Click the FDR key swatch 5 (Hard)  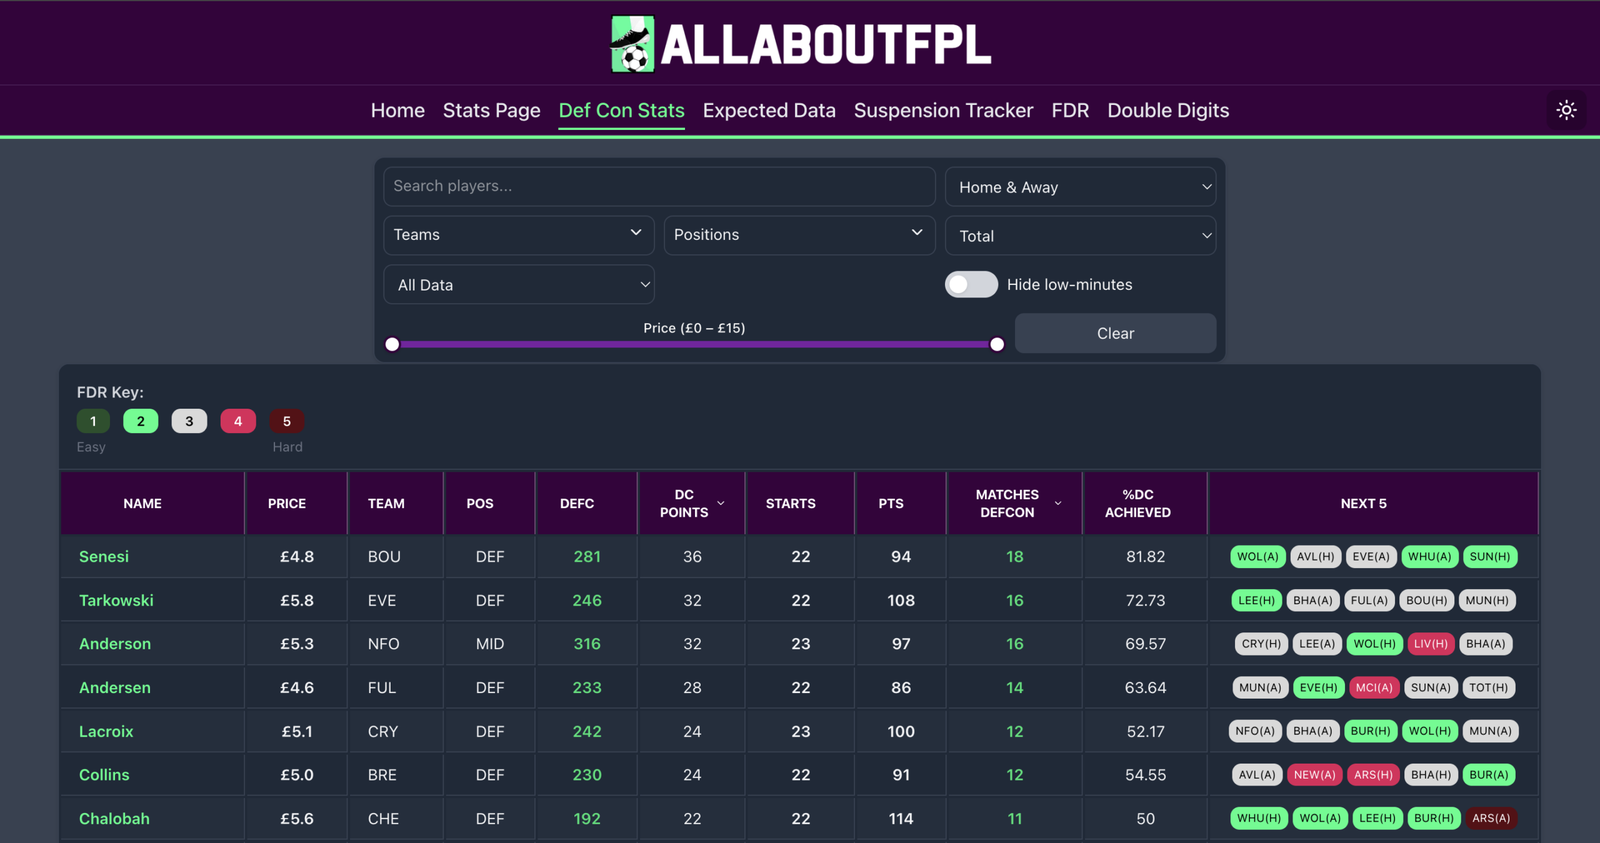point(286,421)
